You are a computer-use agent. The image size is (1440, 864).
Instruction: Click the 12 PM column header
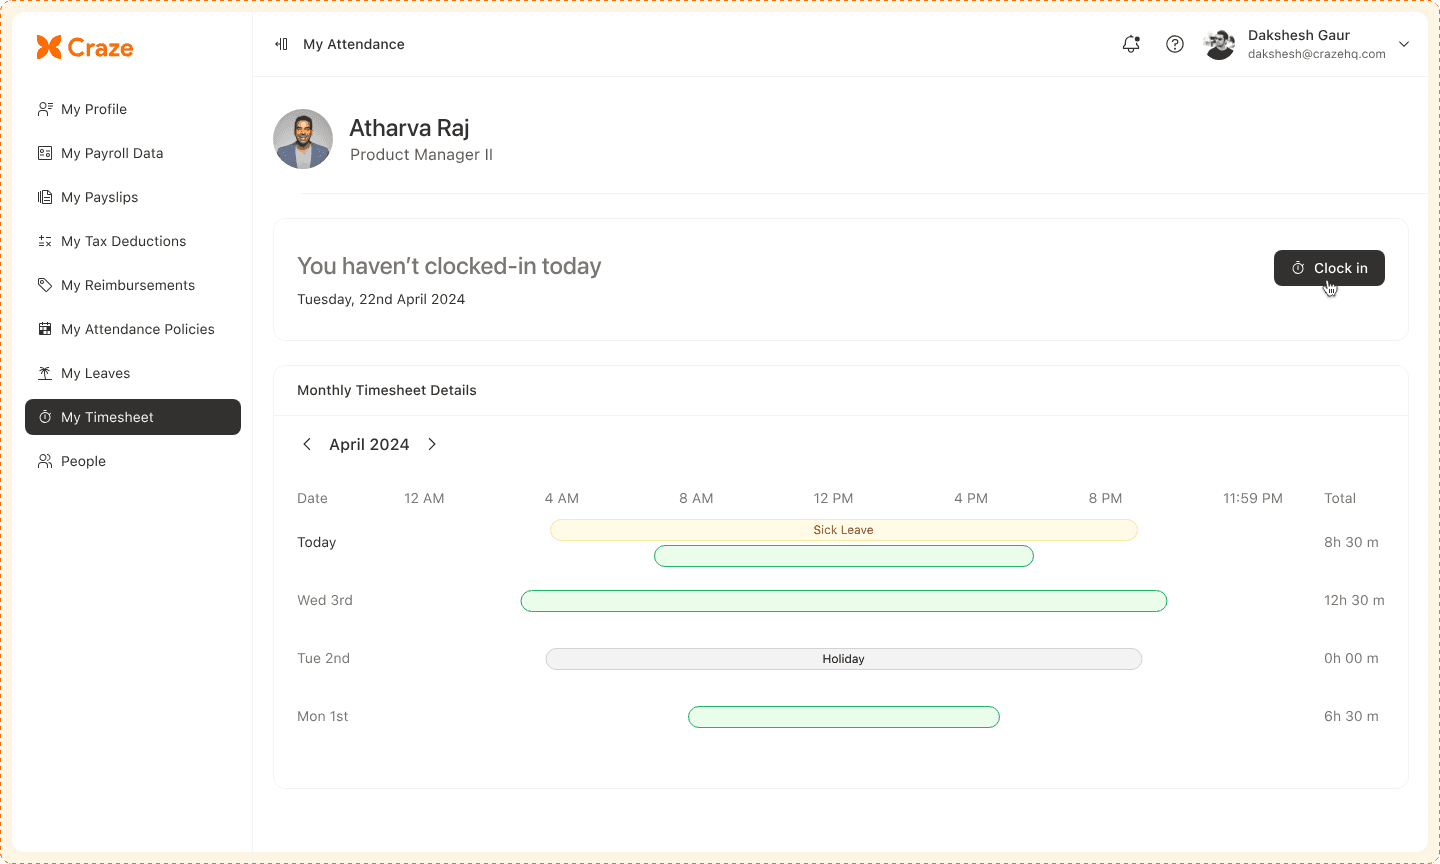(x=833, y=498)
